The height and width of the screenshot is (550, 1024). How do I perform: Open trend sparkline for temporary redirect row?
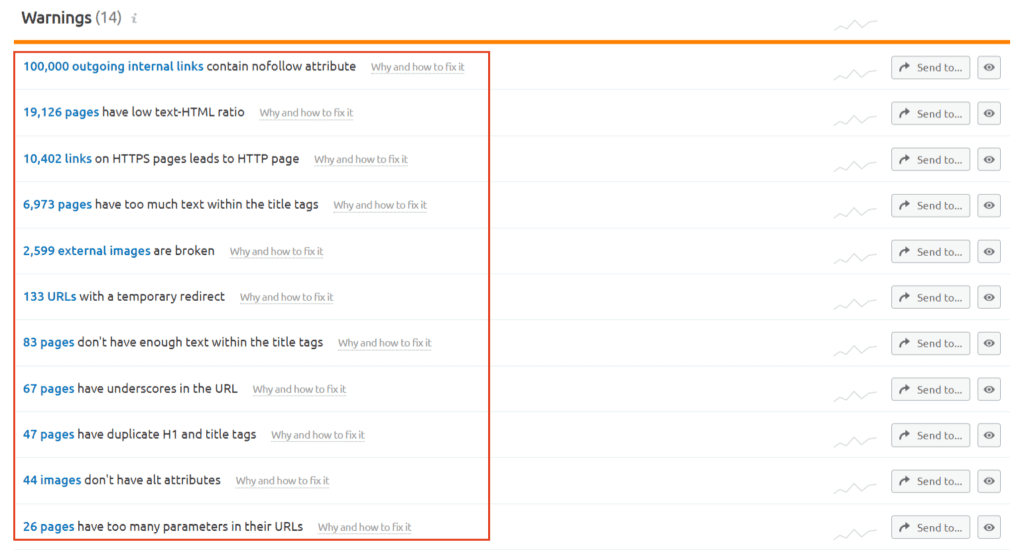coord(855,304)
